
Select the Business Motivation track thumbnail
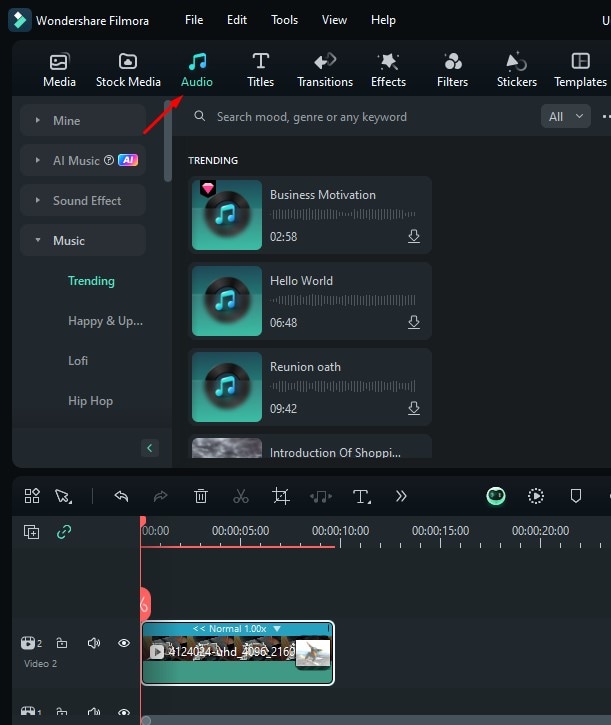[227, 215]
